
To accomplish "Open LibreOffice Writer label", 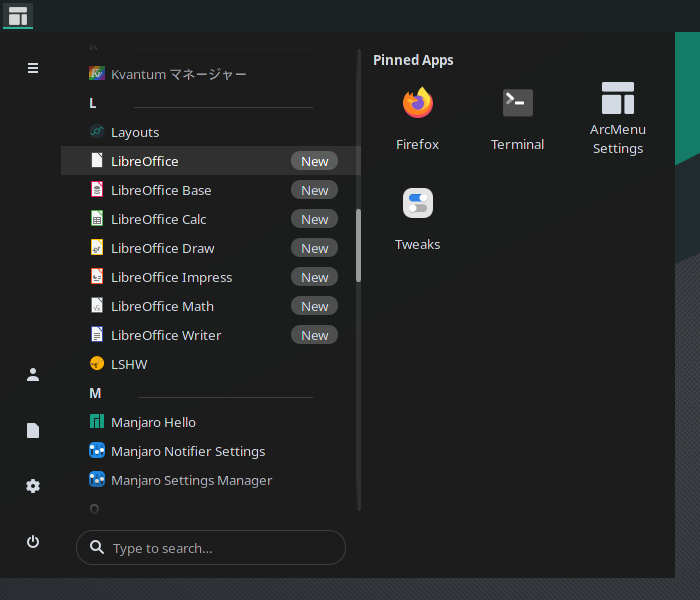I will (166, 335).
